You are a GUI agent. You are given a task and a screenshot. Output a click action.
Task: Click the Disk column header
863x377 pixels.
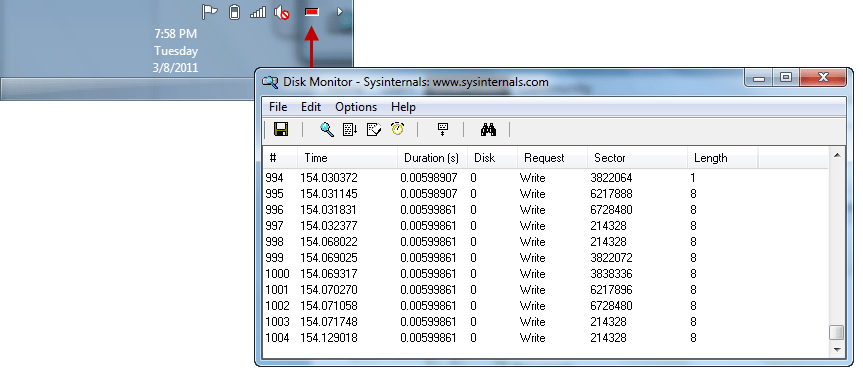tap(492, 158)
